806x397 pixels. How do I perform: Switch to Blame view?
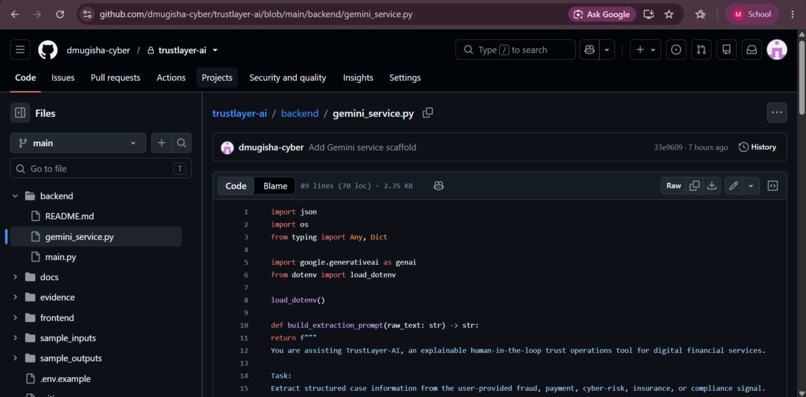[x=275, y=186]
